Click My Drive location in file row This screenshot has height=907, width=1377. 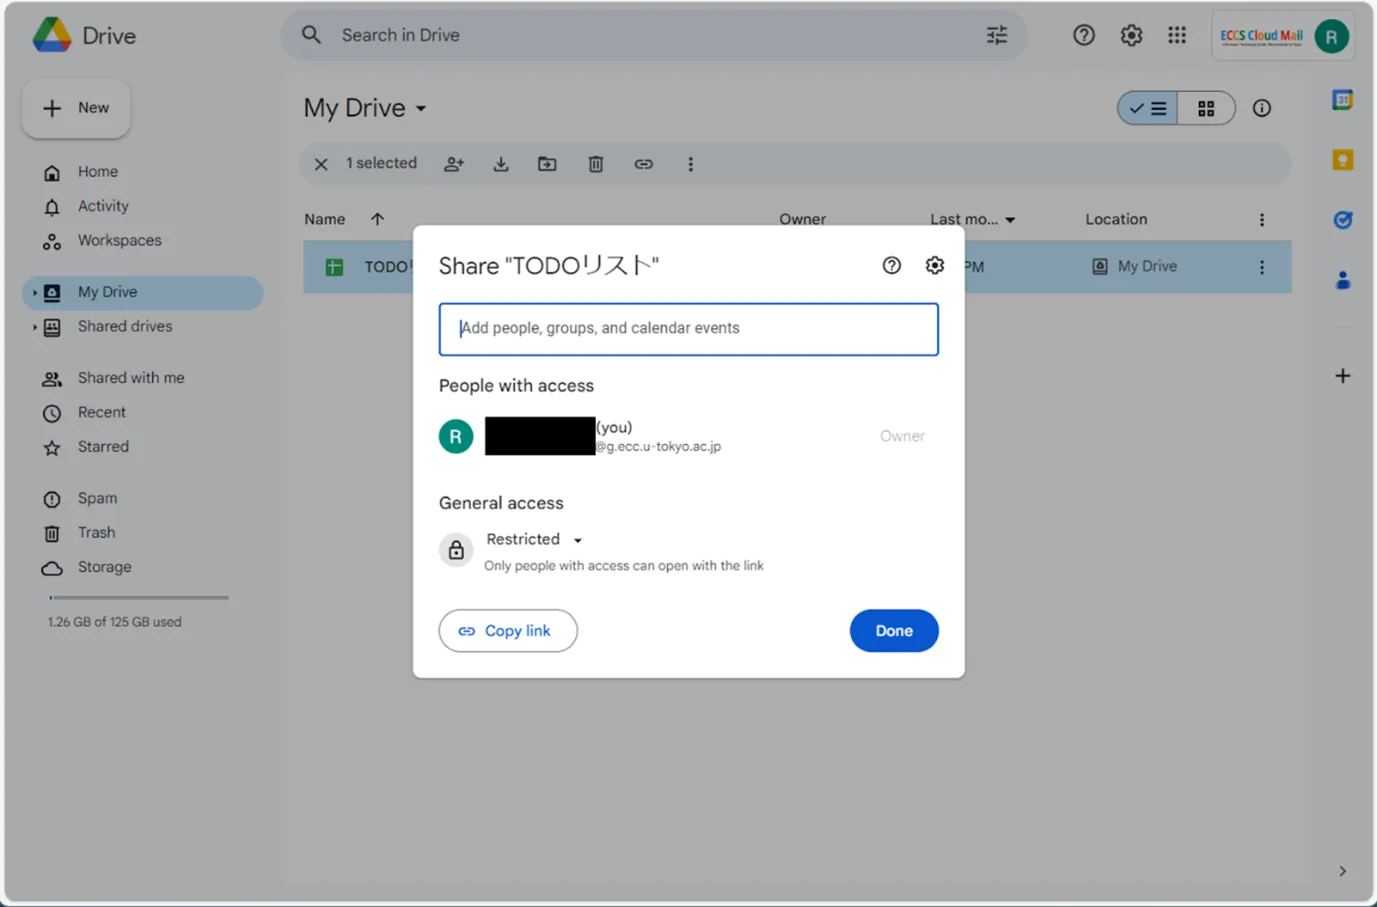(x=1135, y=267)
